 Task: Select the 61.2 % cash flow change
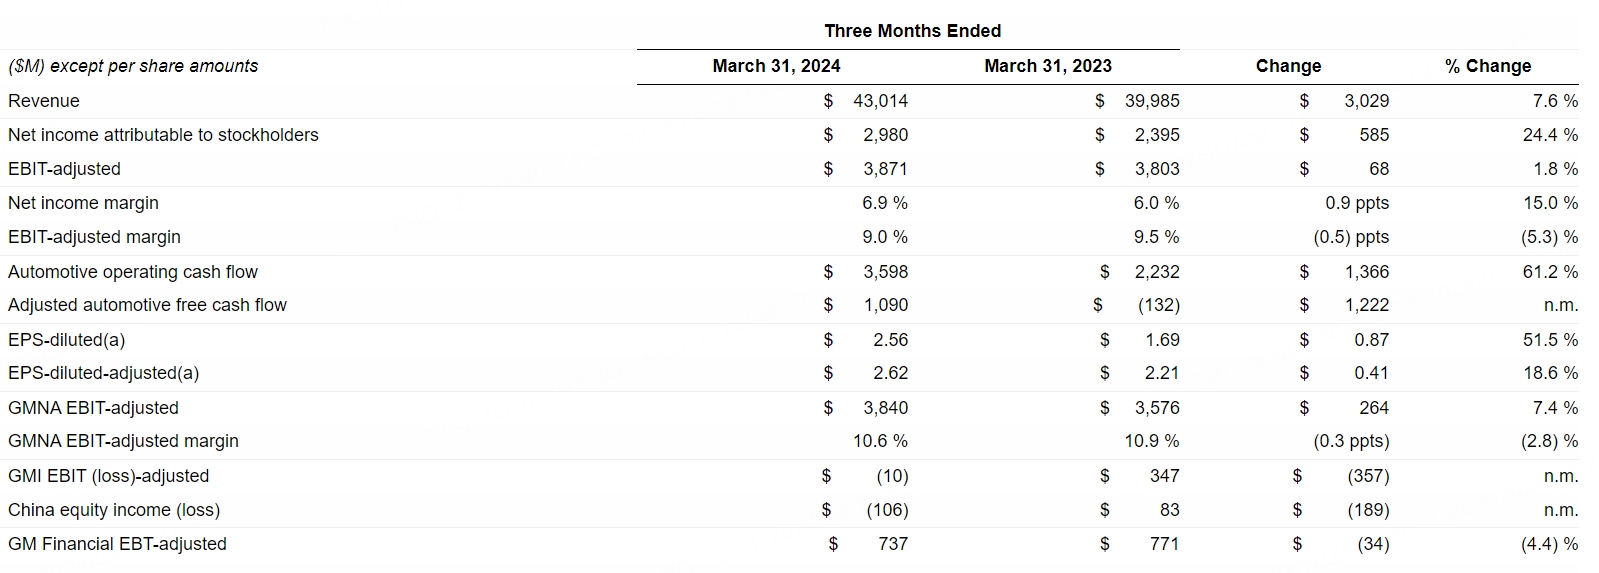click(1549, 272)
